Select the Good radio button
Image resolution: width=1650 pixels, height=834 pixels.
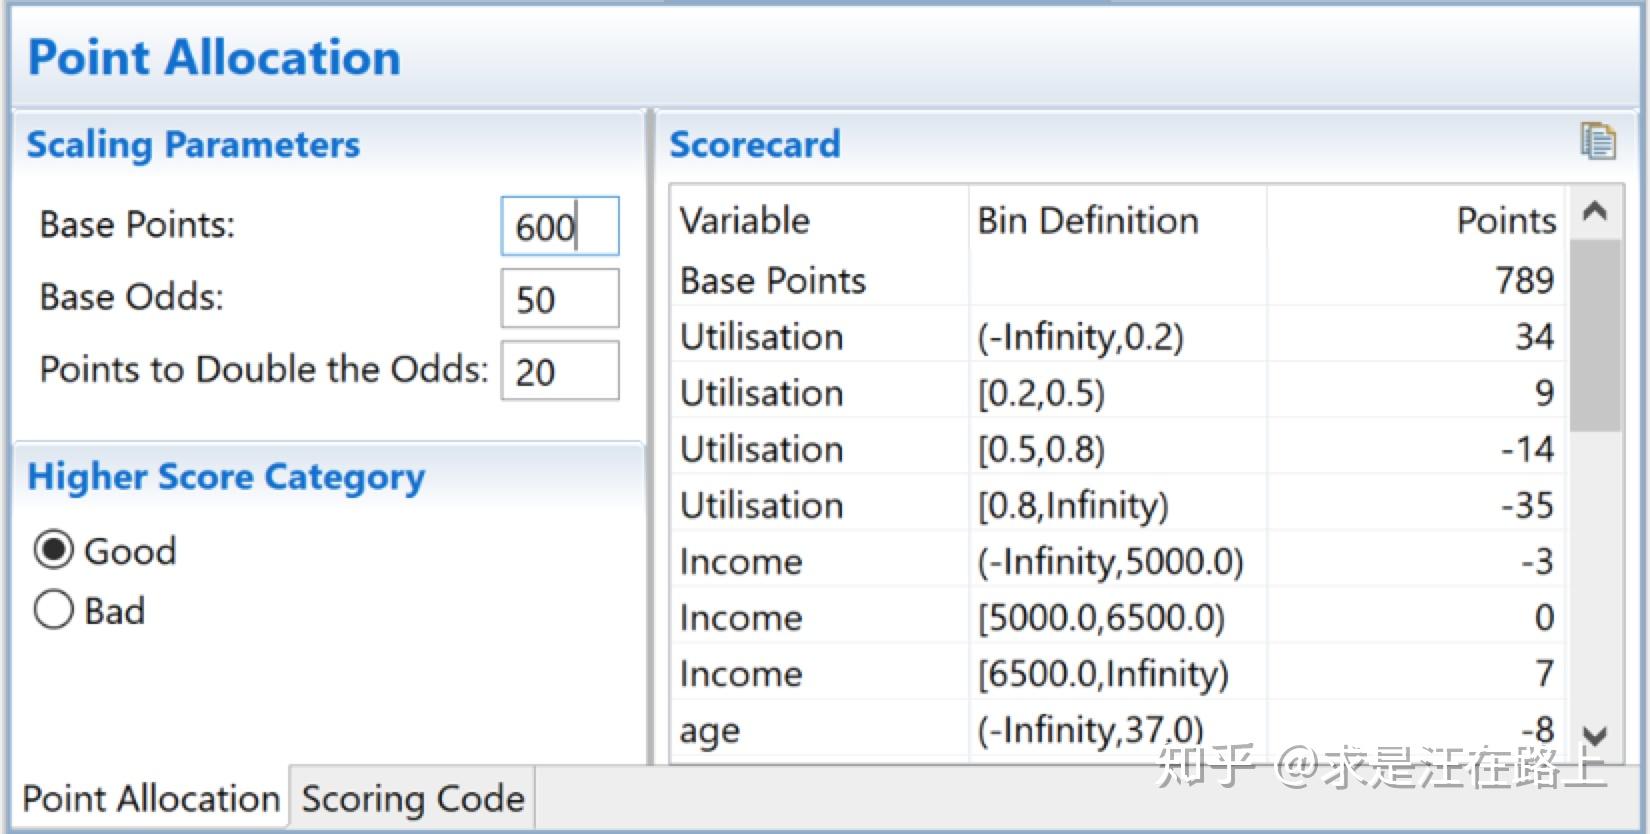click(x=54, y=550)
